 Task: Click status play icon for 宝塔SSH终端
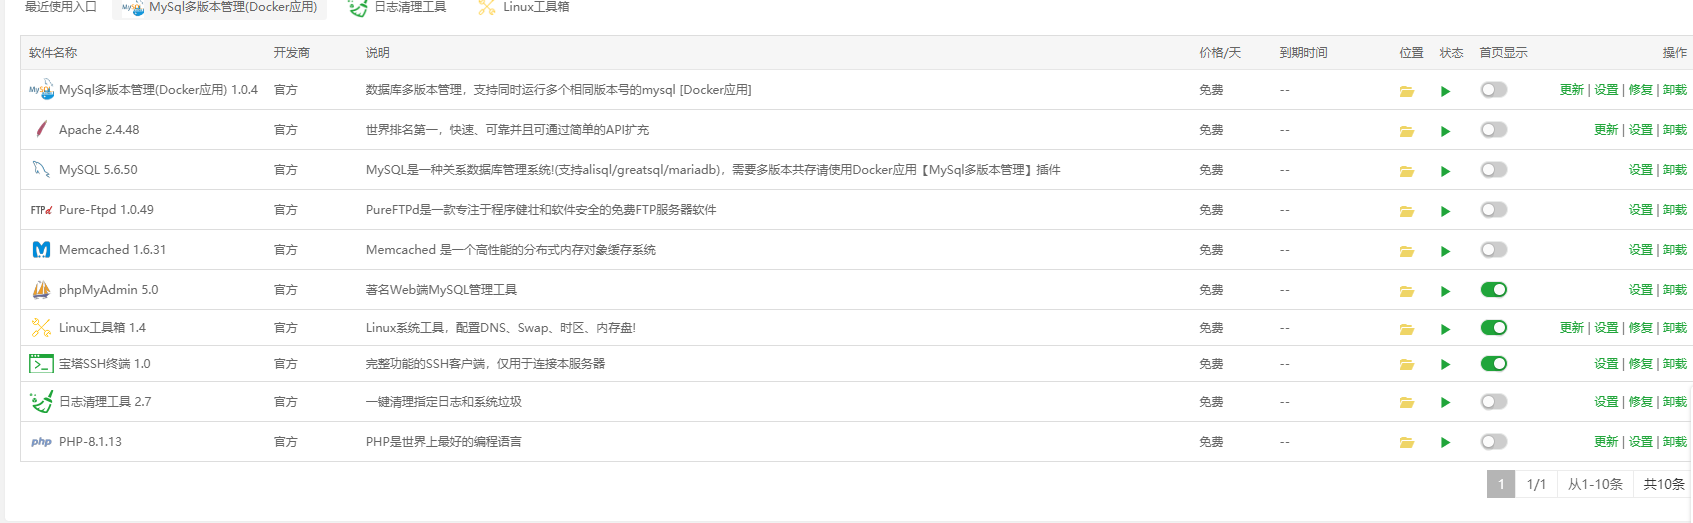pyautogui.click(x=1445, y=365)
